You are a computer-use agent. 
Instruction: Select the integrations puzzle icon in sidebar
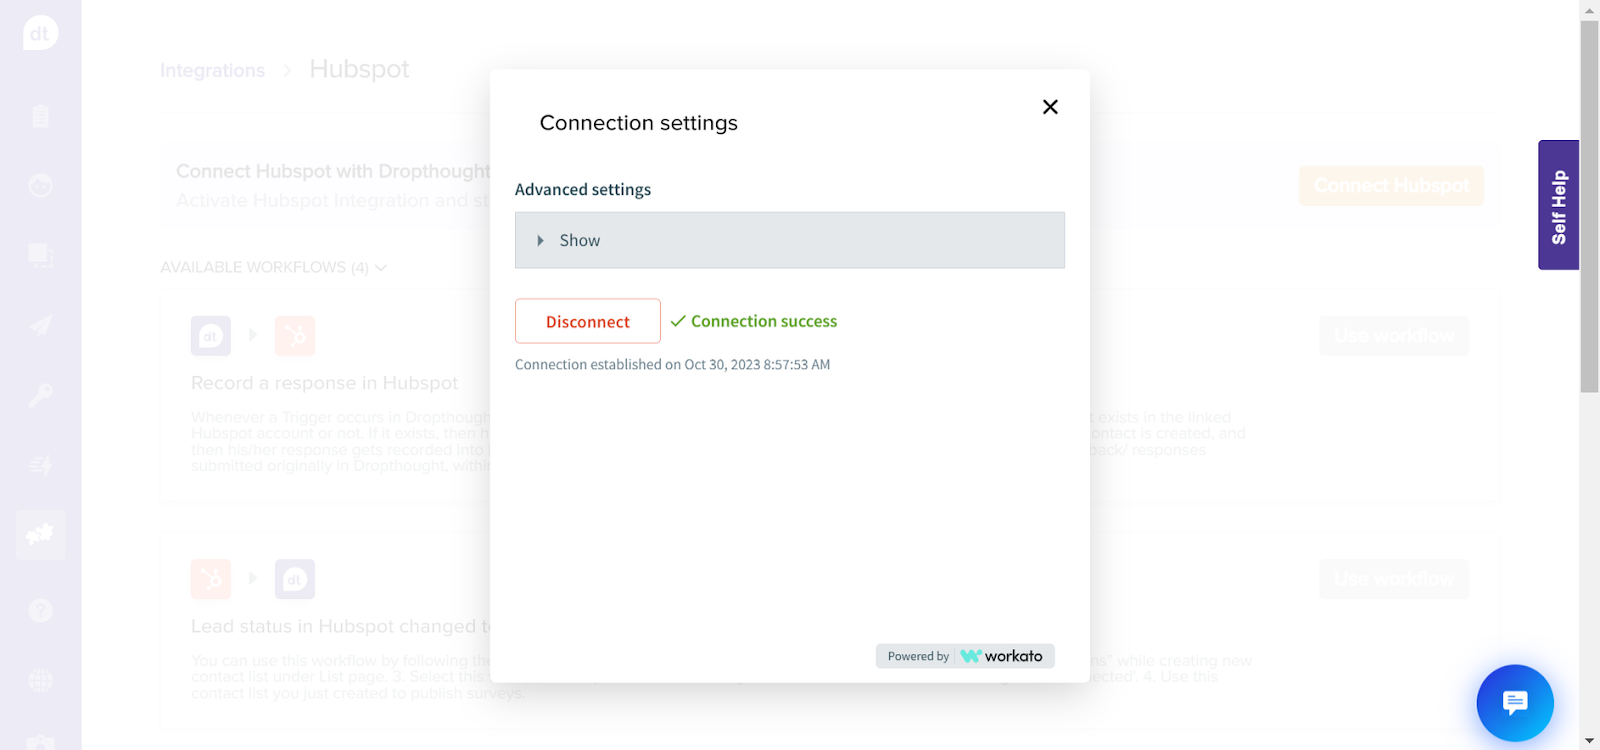pos(40,535)
